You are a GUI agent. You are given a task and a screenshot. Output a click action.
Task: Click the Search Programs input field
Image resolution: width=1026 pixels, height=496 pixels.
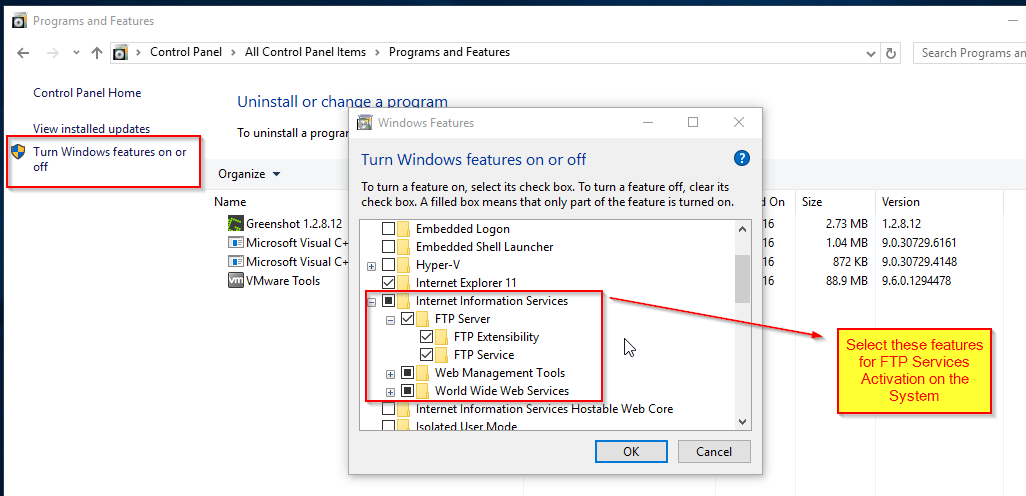[x=970, y=53]
